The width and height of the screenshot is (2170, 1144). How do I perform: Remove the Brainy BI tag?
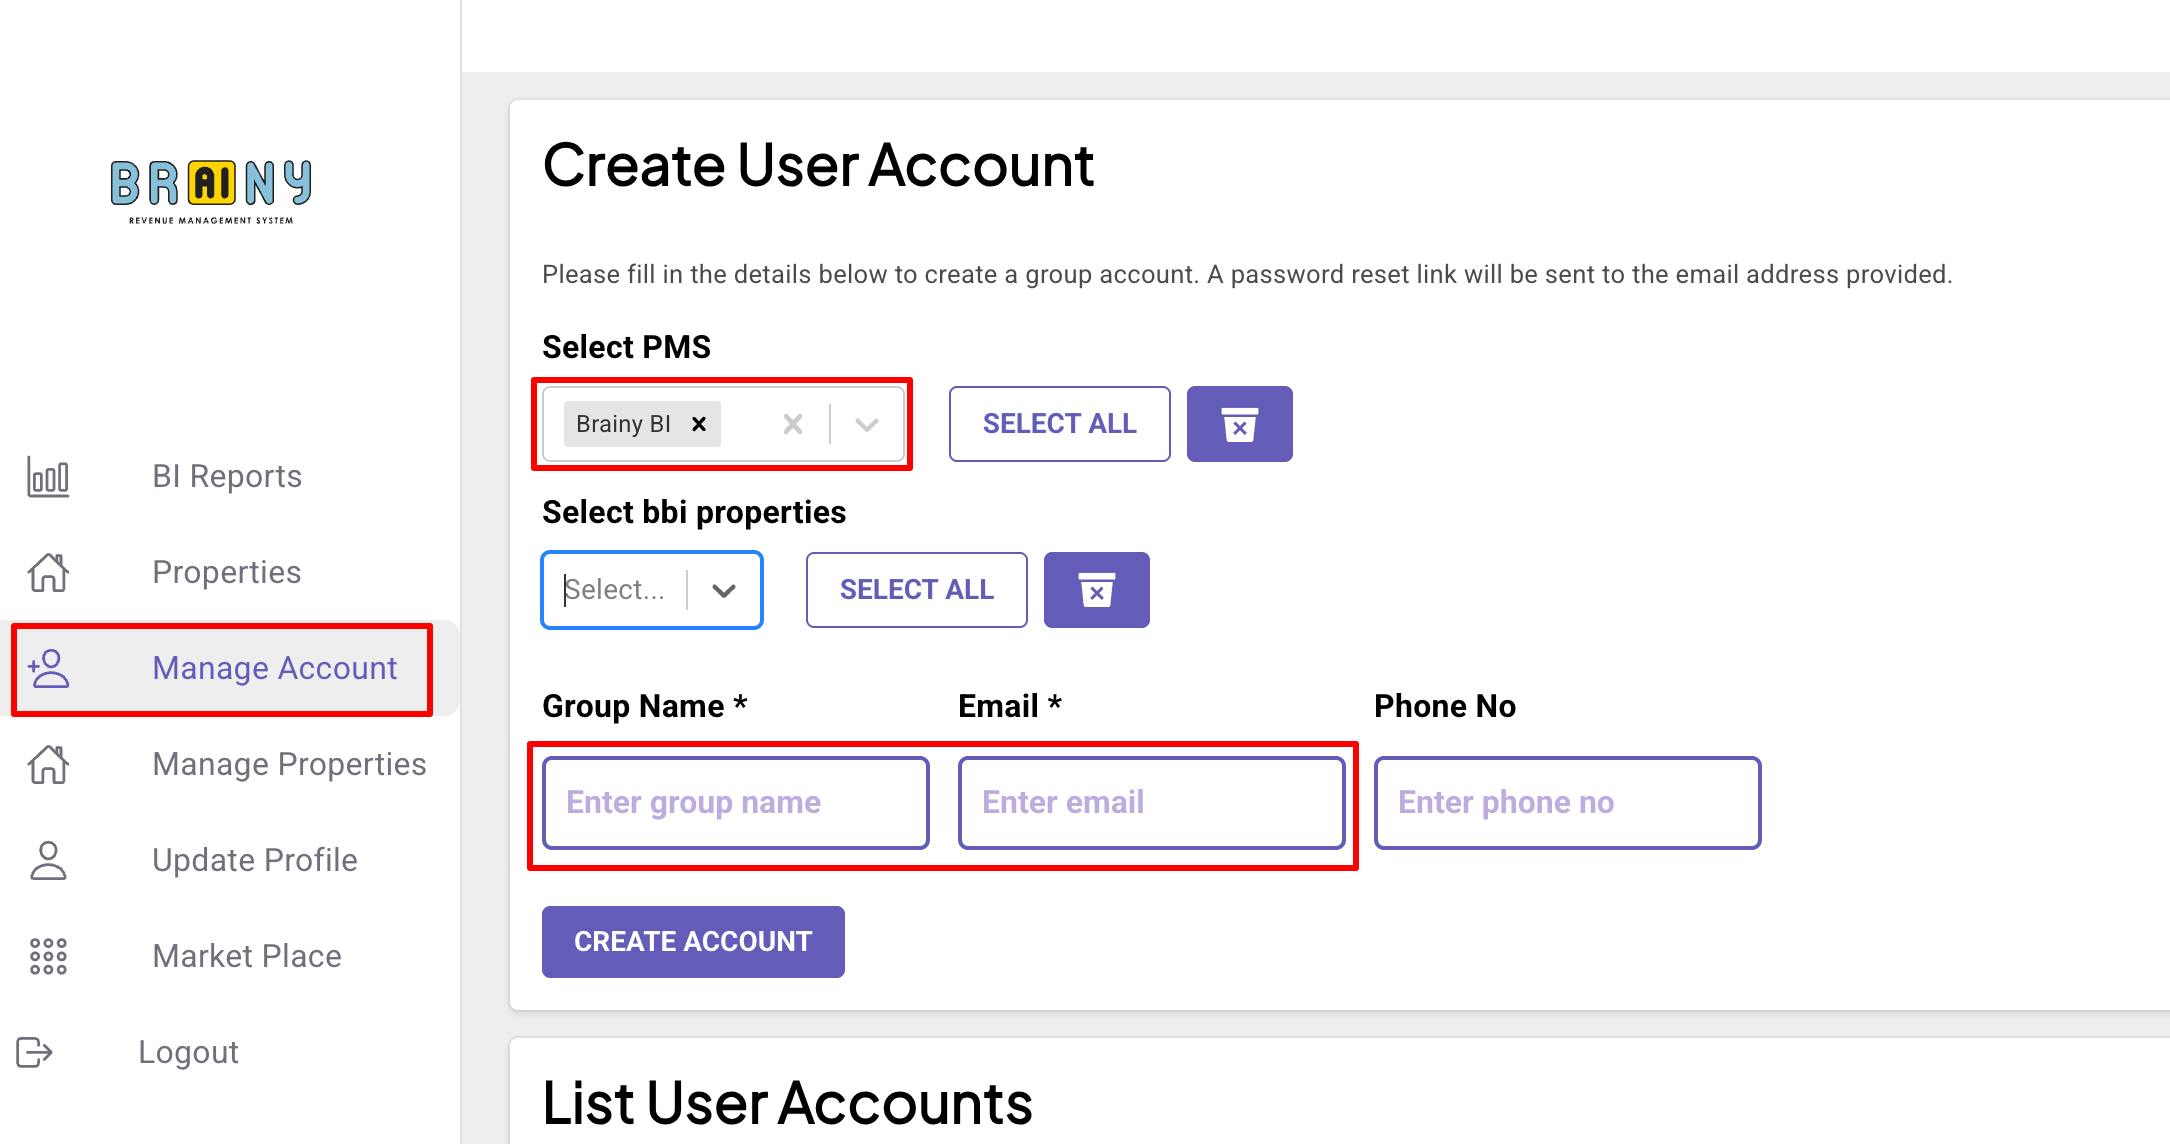coord(699,424)
